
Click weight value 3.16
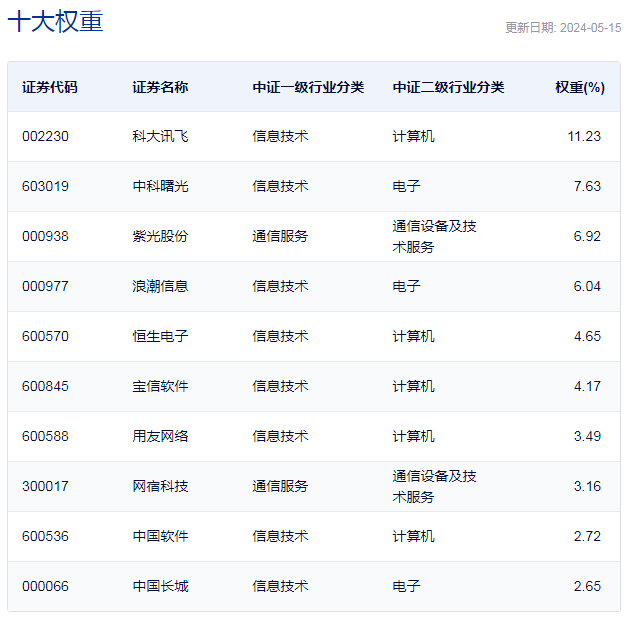tap(587, 486)
